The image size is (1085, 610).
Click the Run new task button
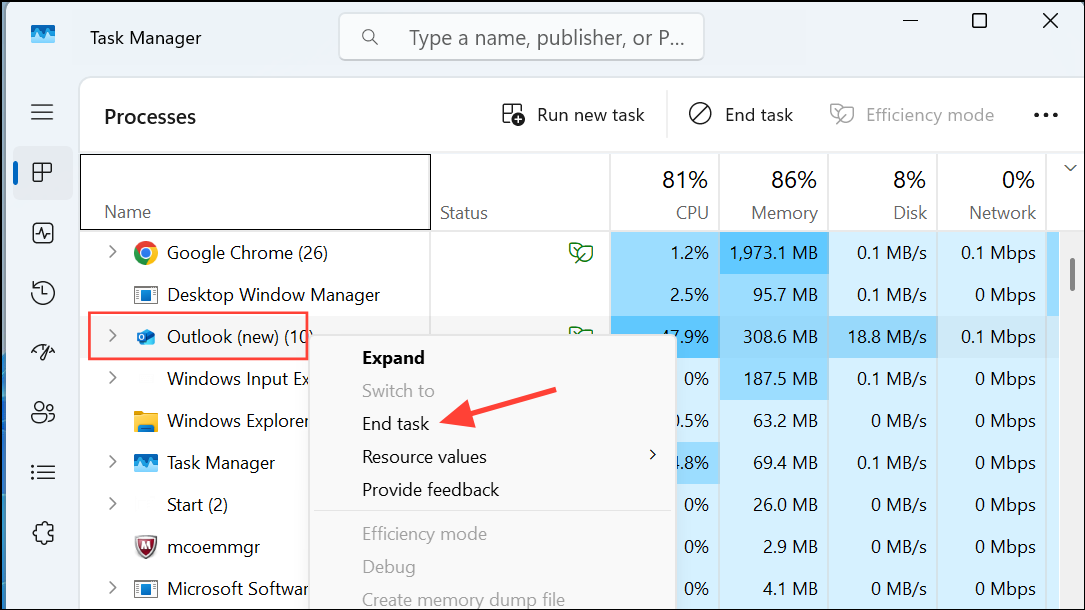[573, 115]
